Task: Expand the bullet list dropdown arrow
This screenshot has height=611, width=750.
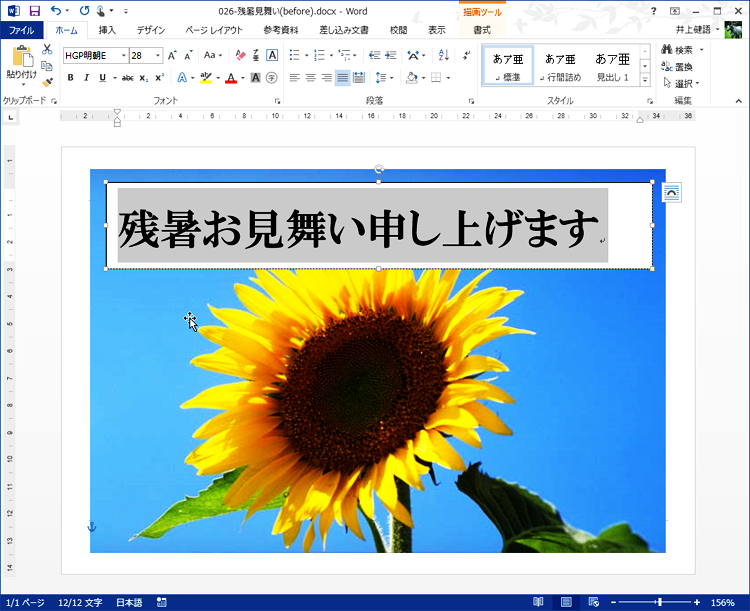Action: [307, 56]
